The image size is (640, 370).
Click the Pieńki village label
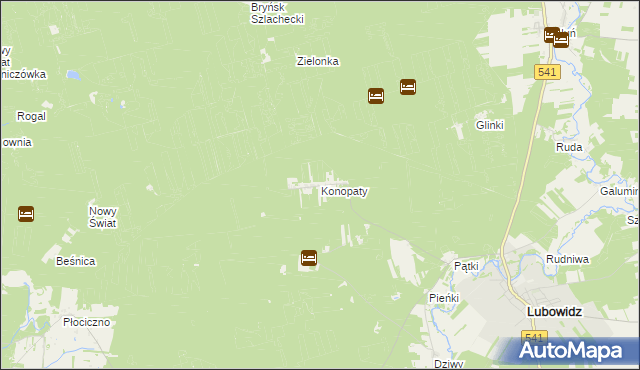coord(444,298)
